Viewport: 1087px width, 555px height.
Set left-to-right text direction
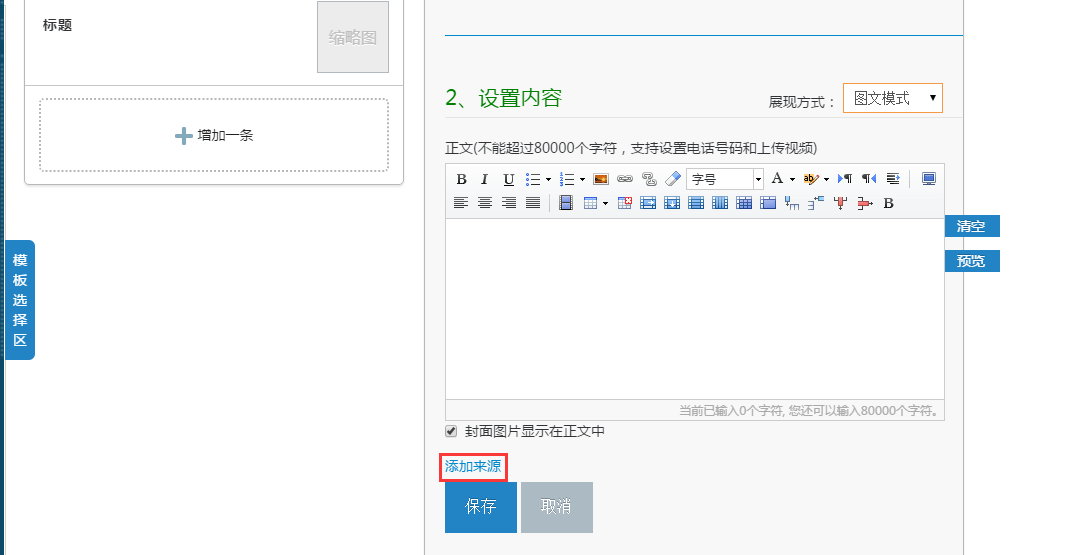[845, 179]
